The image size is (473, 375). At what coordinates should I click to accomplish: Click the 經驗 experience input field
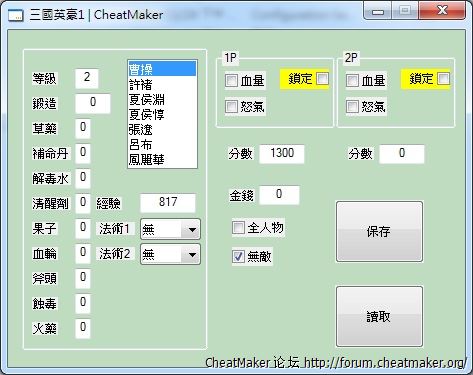168,202
